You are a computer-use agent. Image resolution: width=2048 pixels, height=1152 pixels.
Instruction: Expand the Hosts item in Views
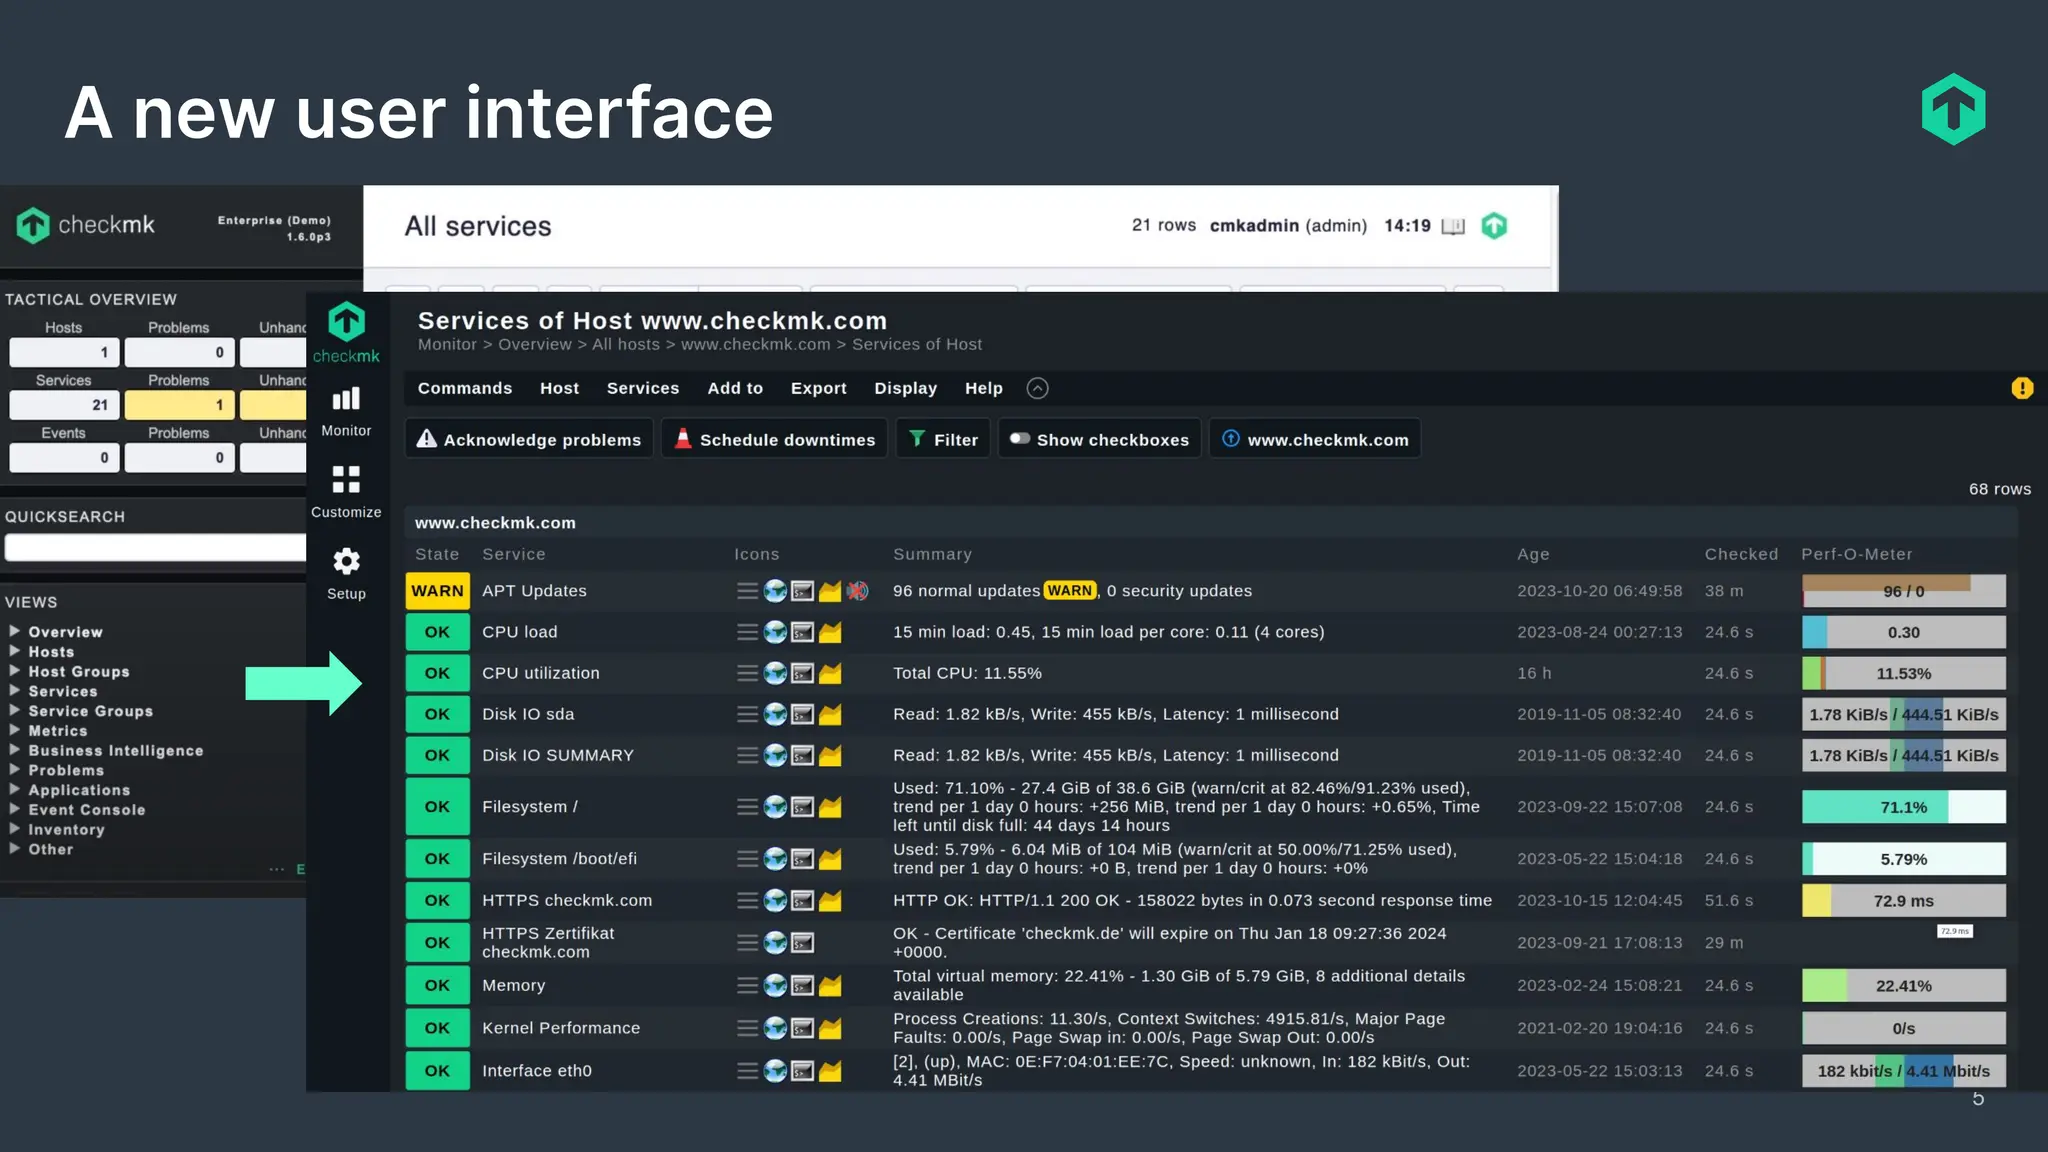click(15, 651)
